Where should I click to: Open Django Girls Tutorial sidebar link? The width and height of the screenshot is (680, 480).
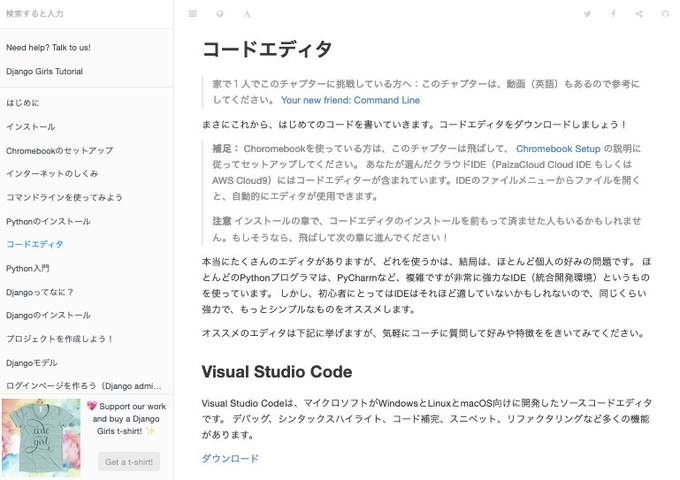point(45,72)
